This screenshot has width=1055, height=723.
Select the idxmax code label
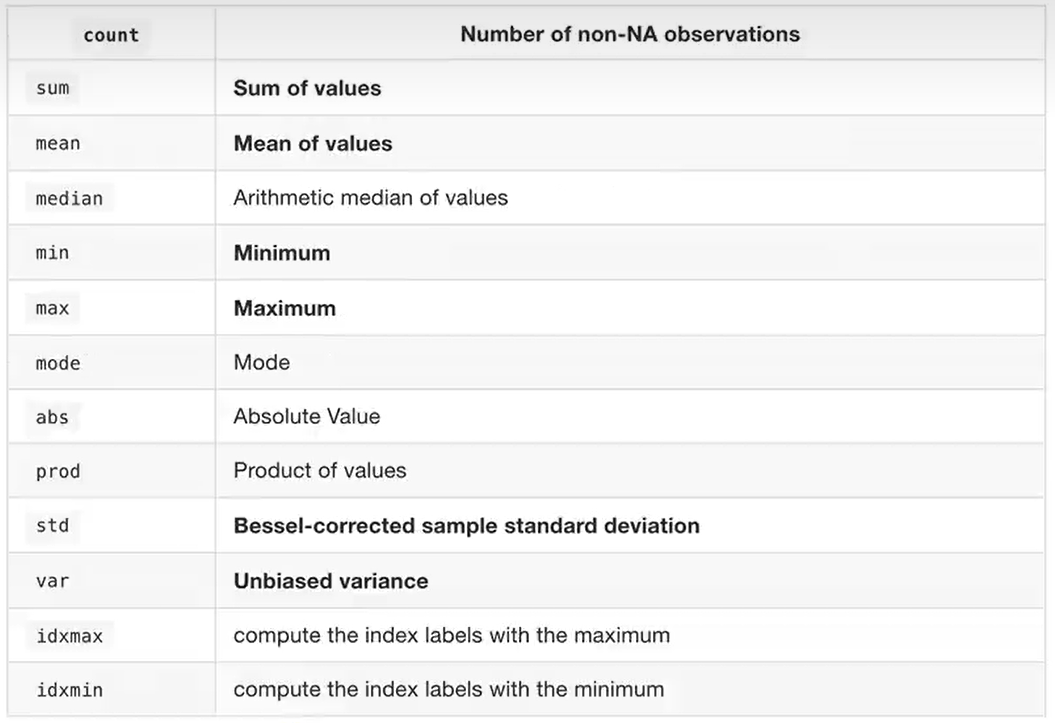[69, 635]
